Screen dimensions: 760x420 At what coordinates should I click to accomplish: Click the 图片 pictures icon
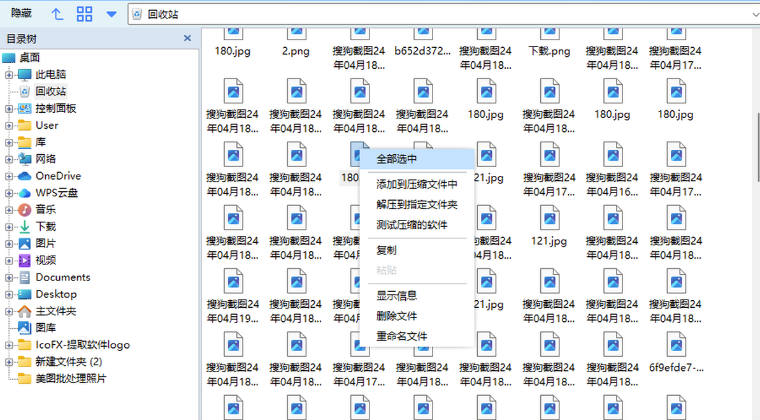tap(25, 243)
